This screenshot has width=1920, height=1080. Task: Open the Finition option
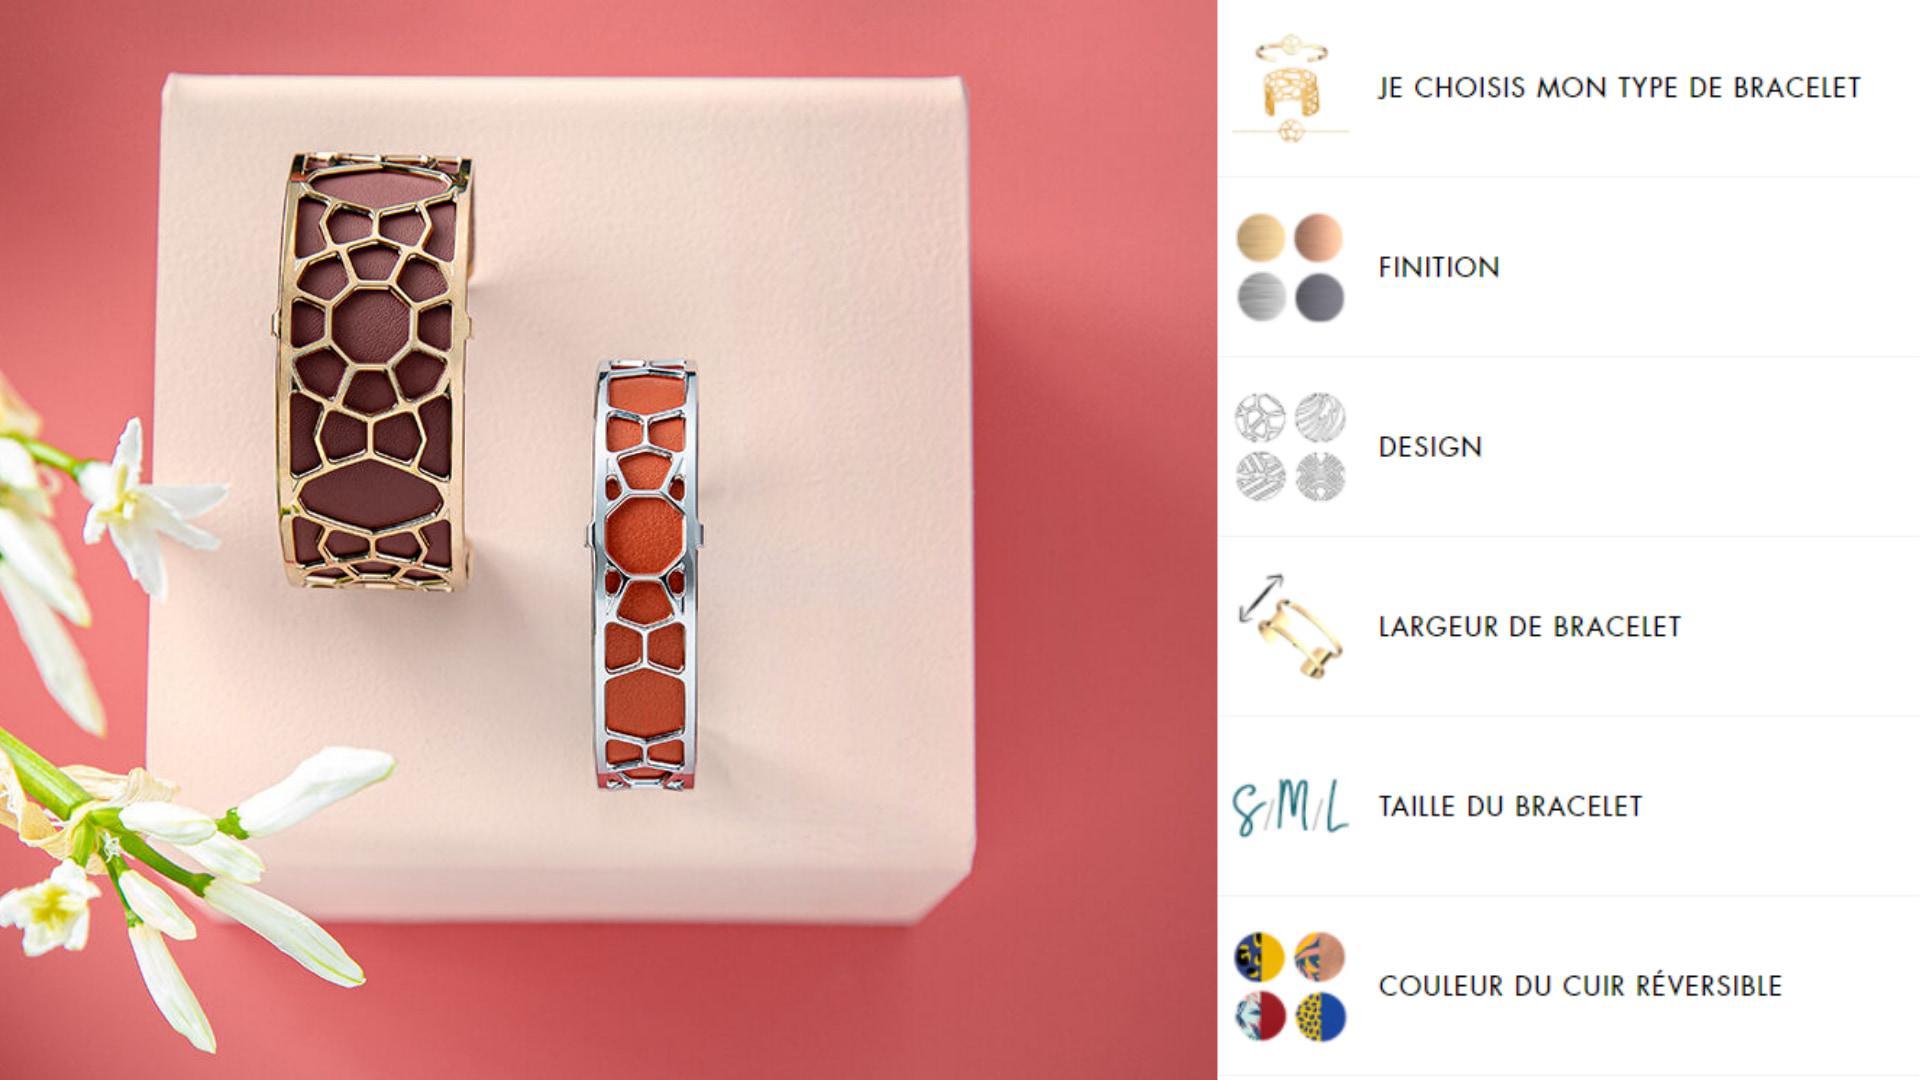(1439, 267)
